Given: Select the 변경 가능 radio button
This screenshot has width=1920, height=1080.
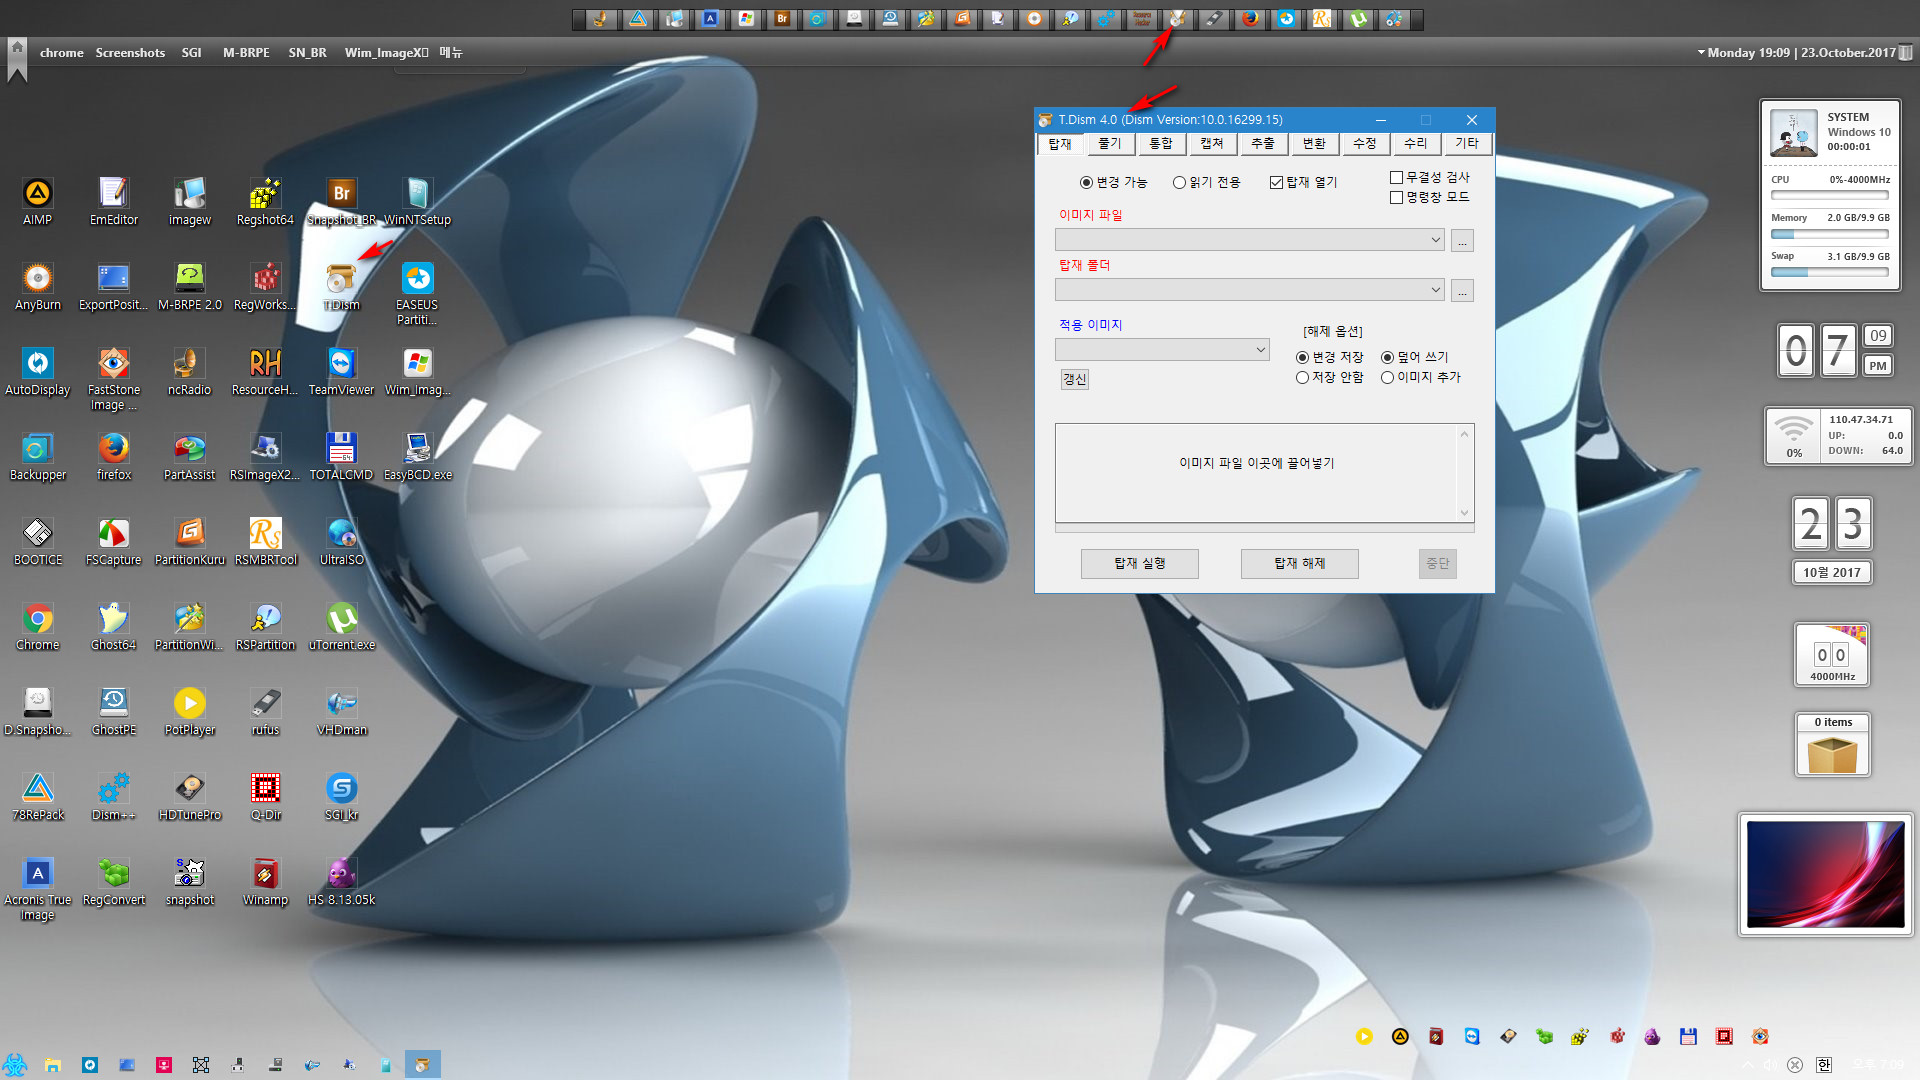Looking at the screenshot, I should pos(1113,182).
